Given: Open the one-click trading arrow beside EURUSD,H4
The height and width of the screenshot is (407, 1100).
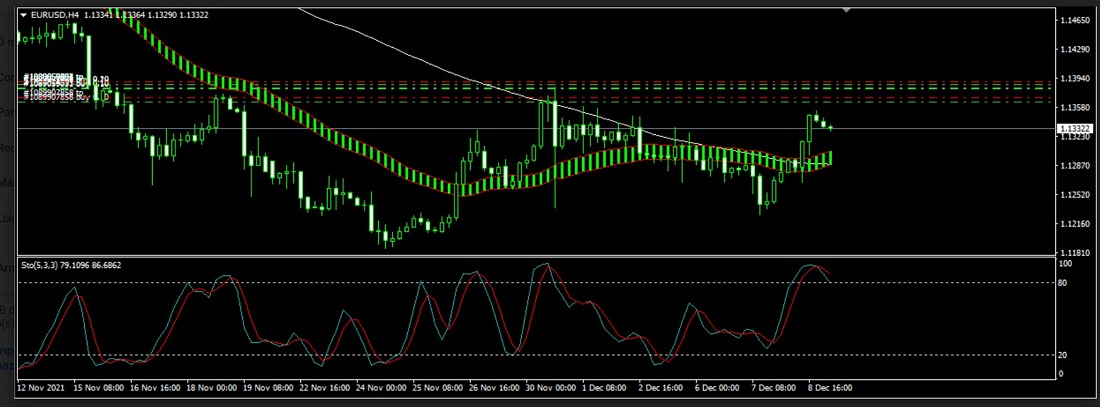Looking at the screenshot, I should pos(24,14).
